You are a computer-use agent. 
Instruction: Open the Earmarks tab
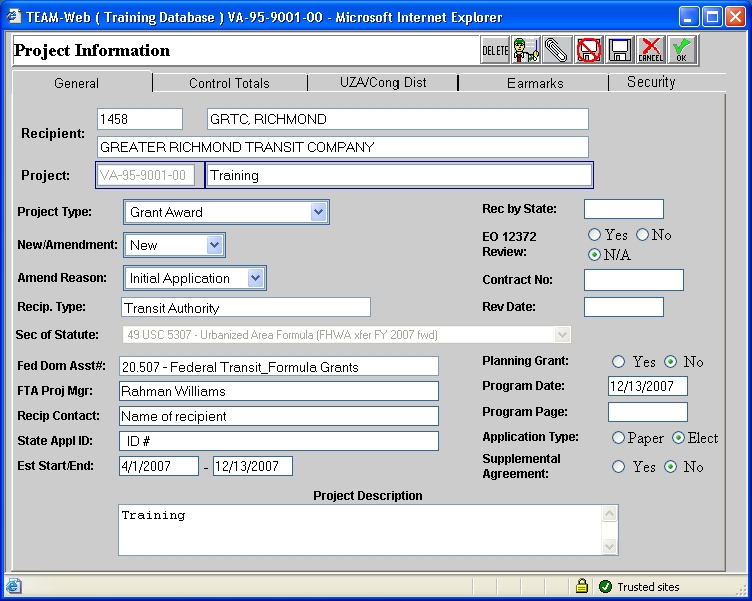pyautogui.click(x=535, y=83)
